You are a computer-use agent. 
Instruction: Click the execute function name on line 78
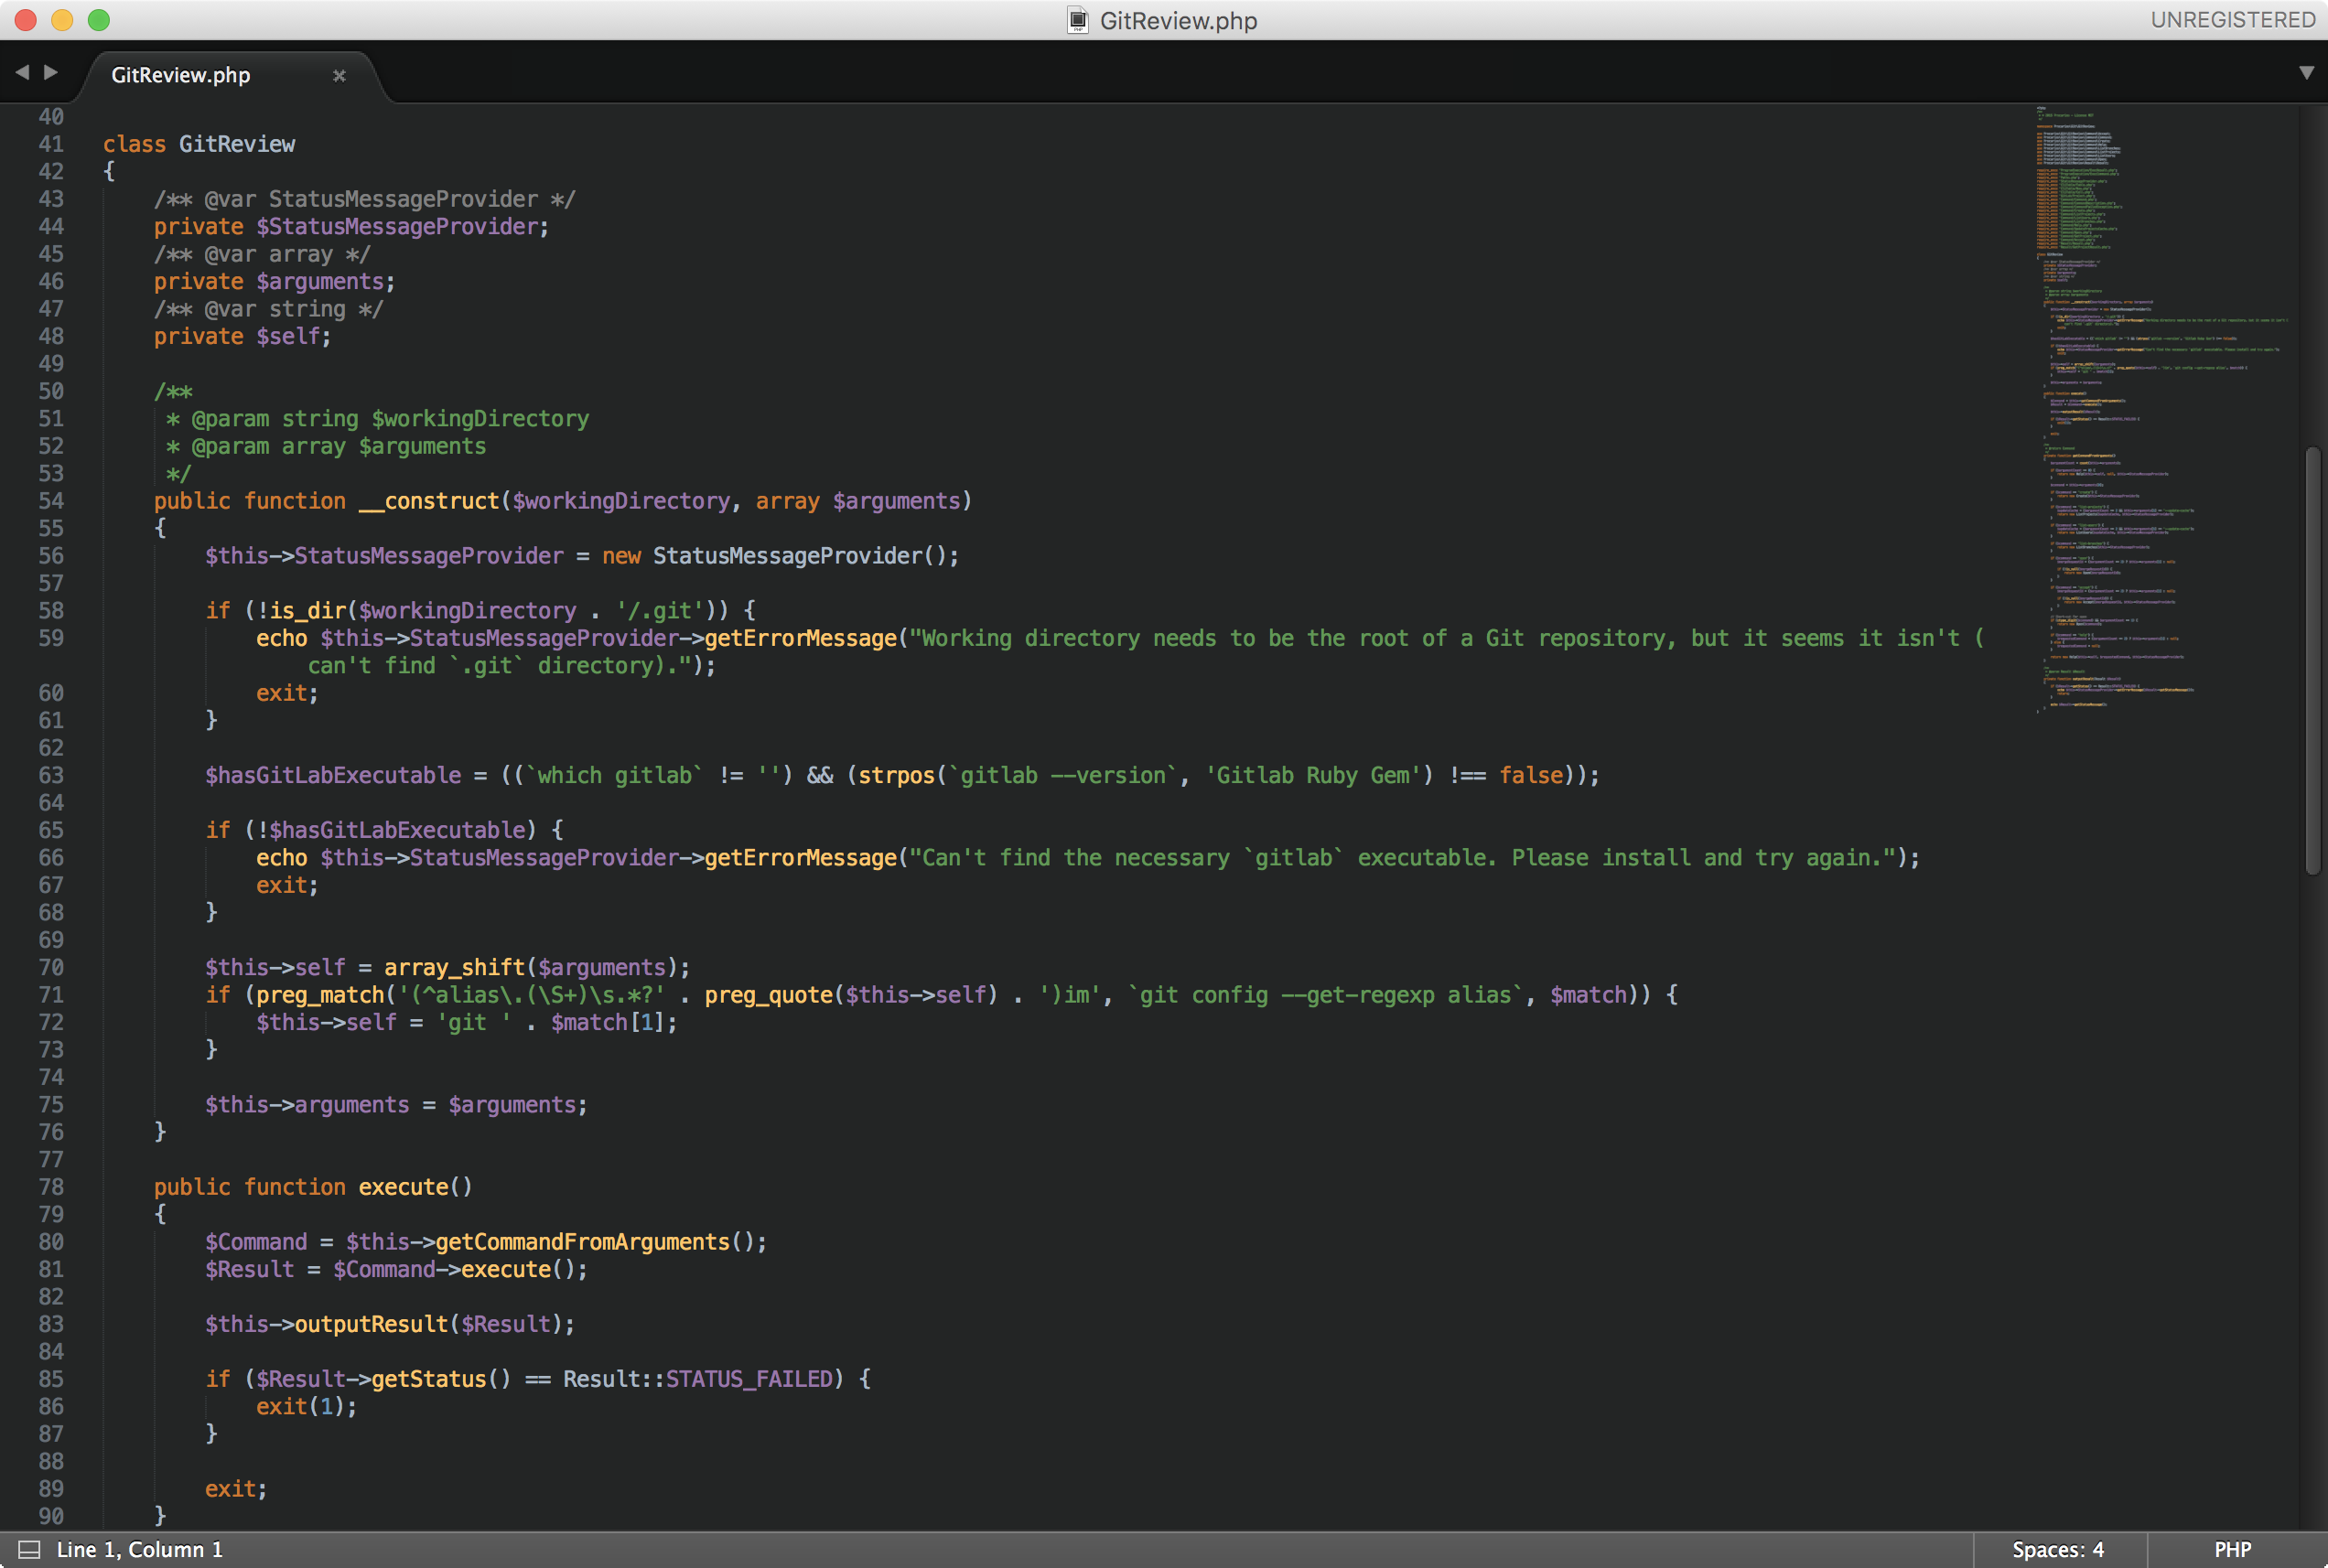[x=404, y=1187]
